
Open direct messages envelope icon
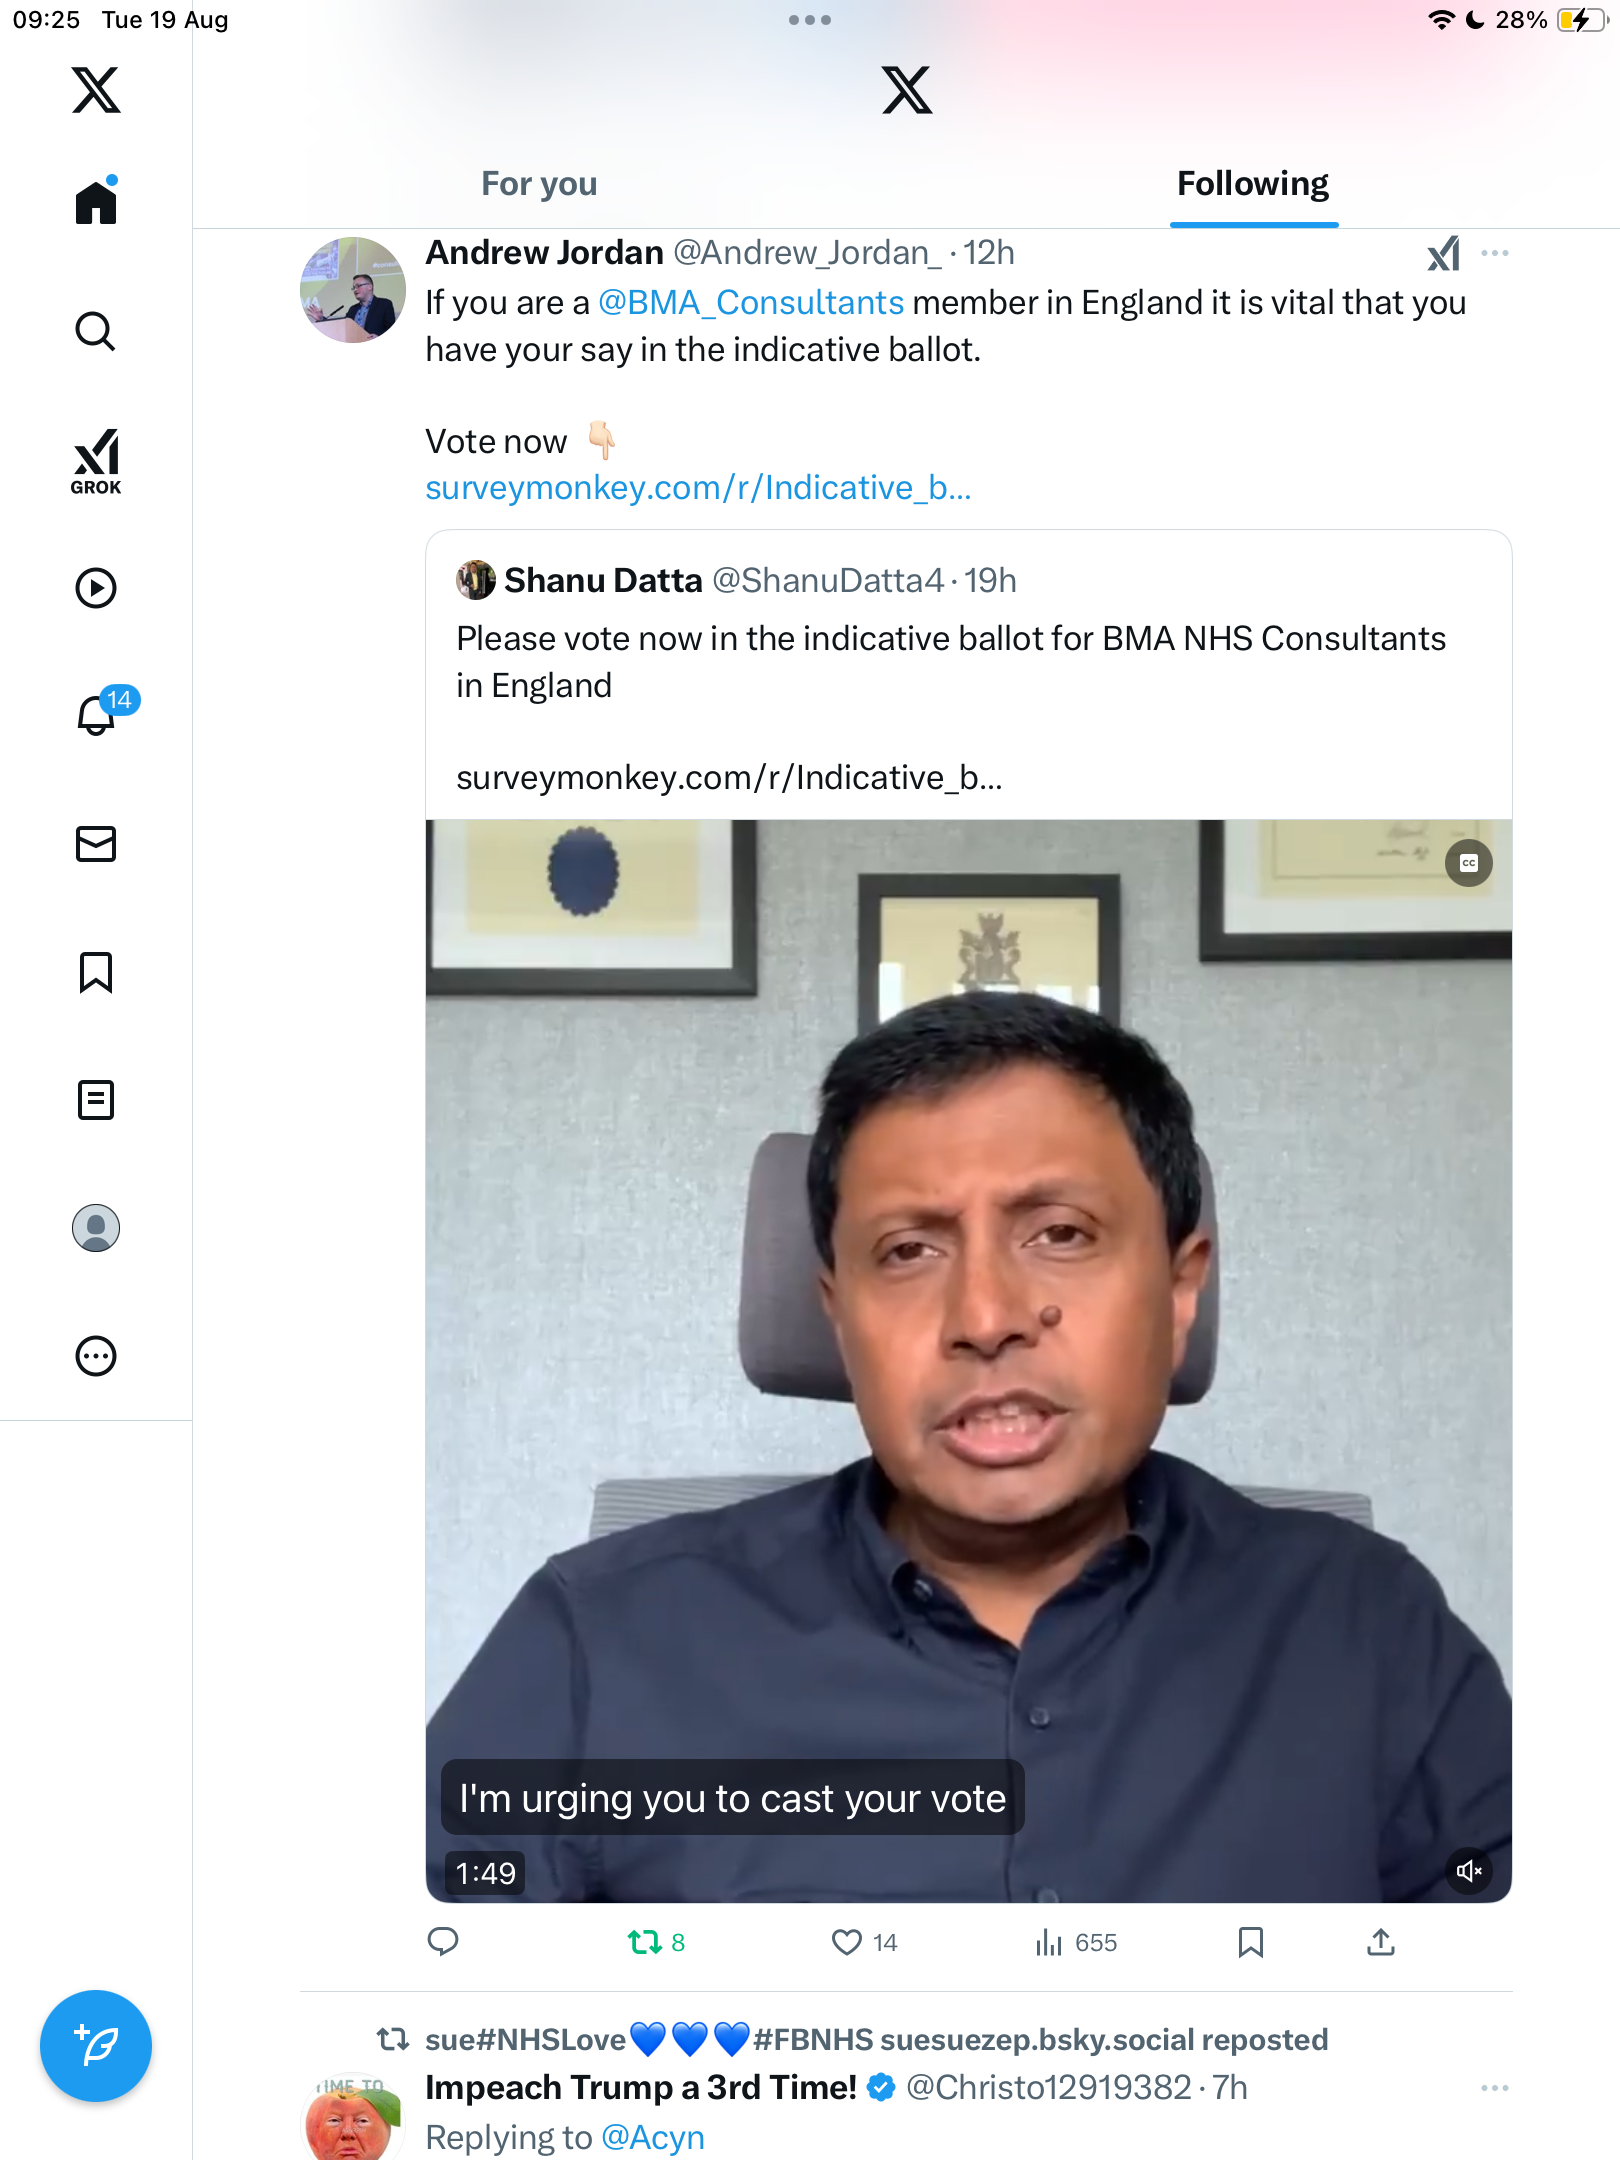(x=96, y=843)
